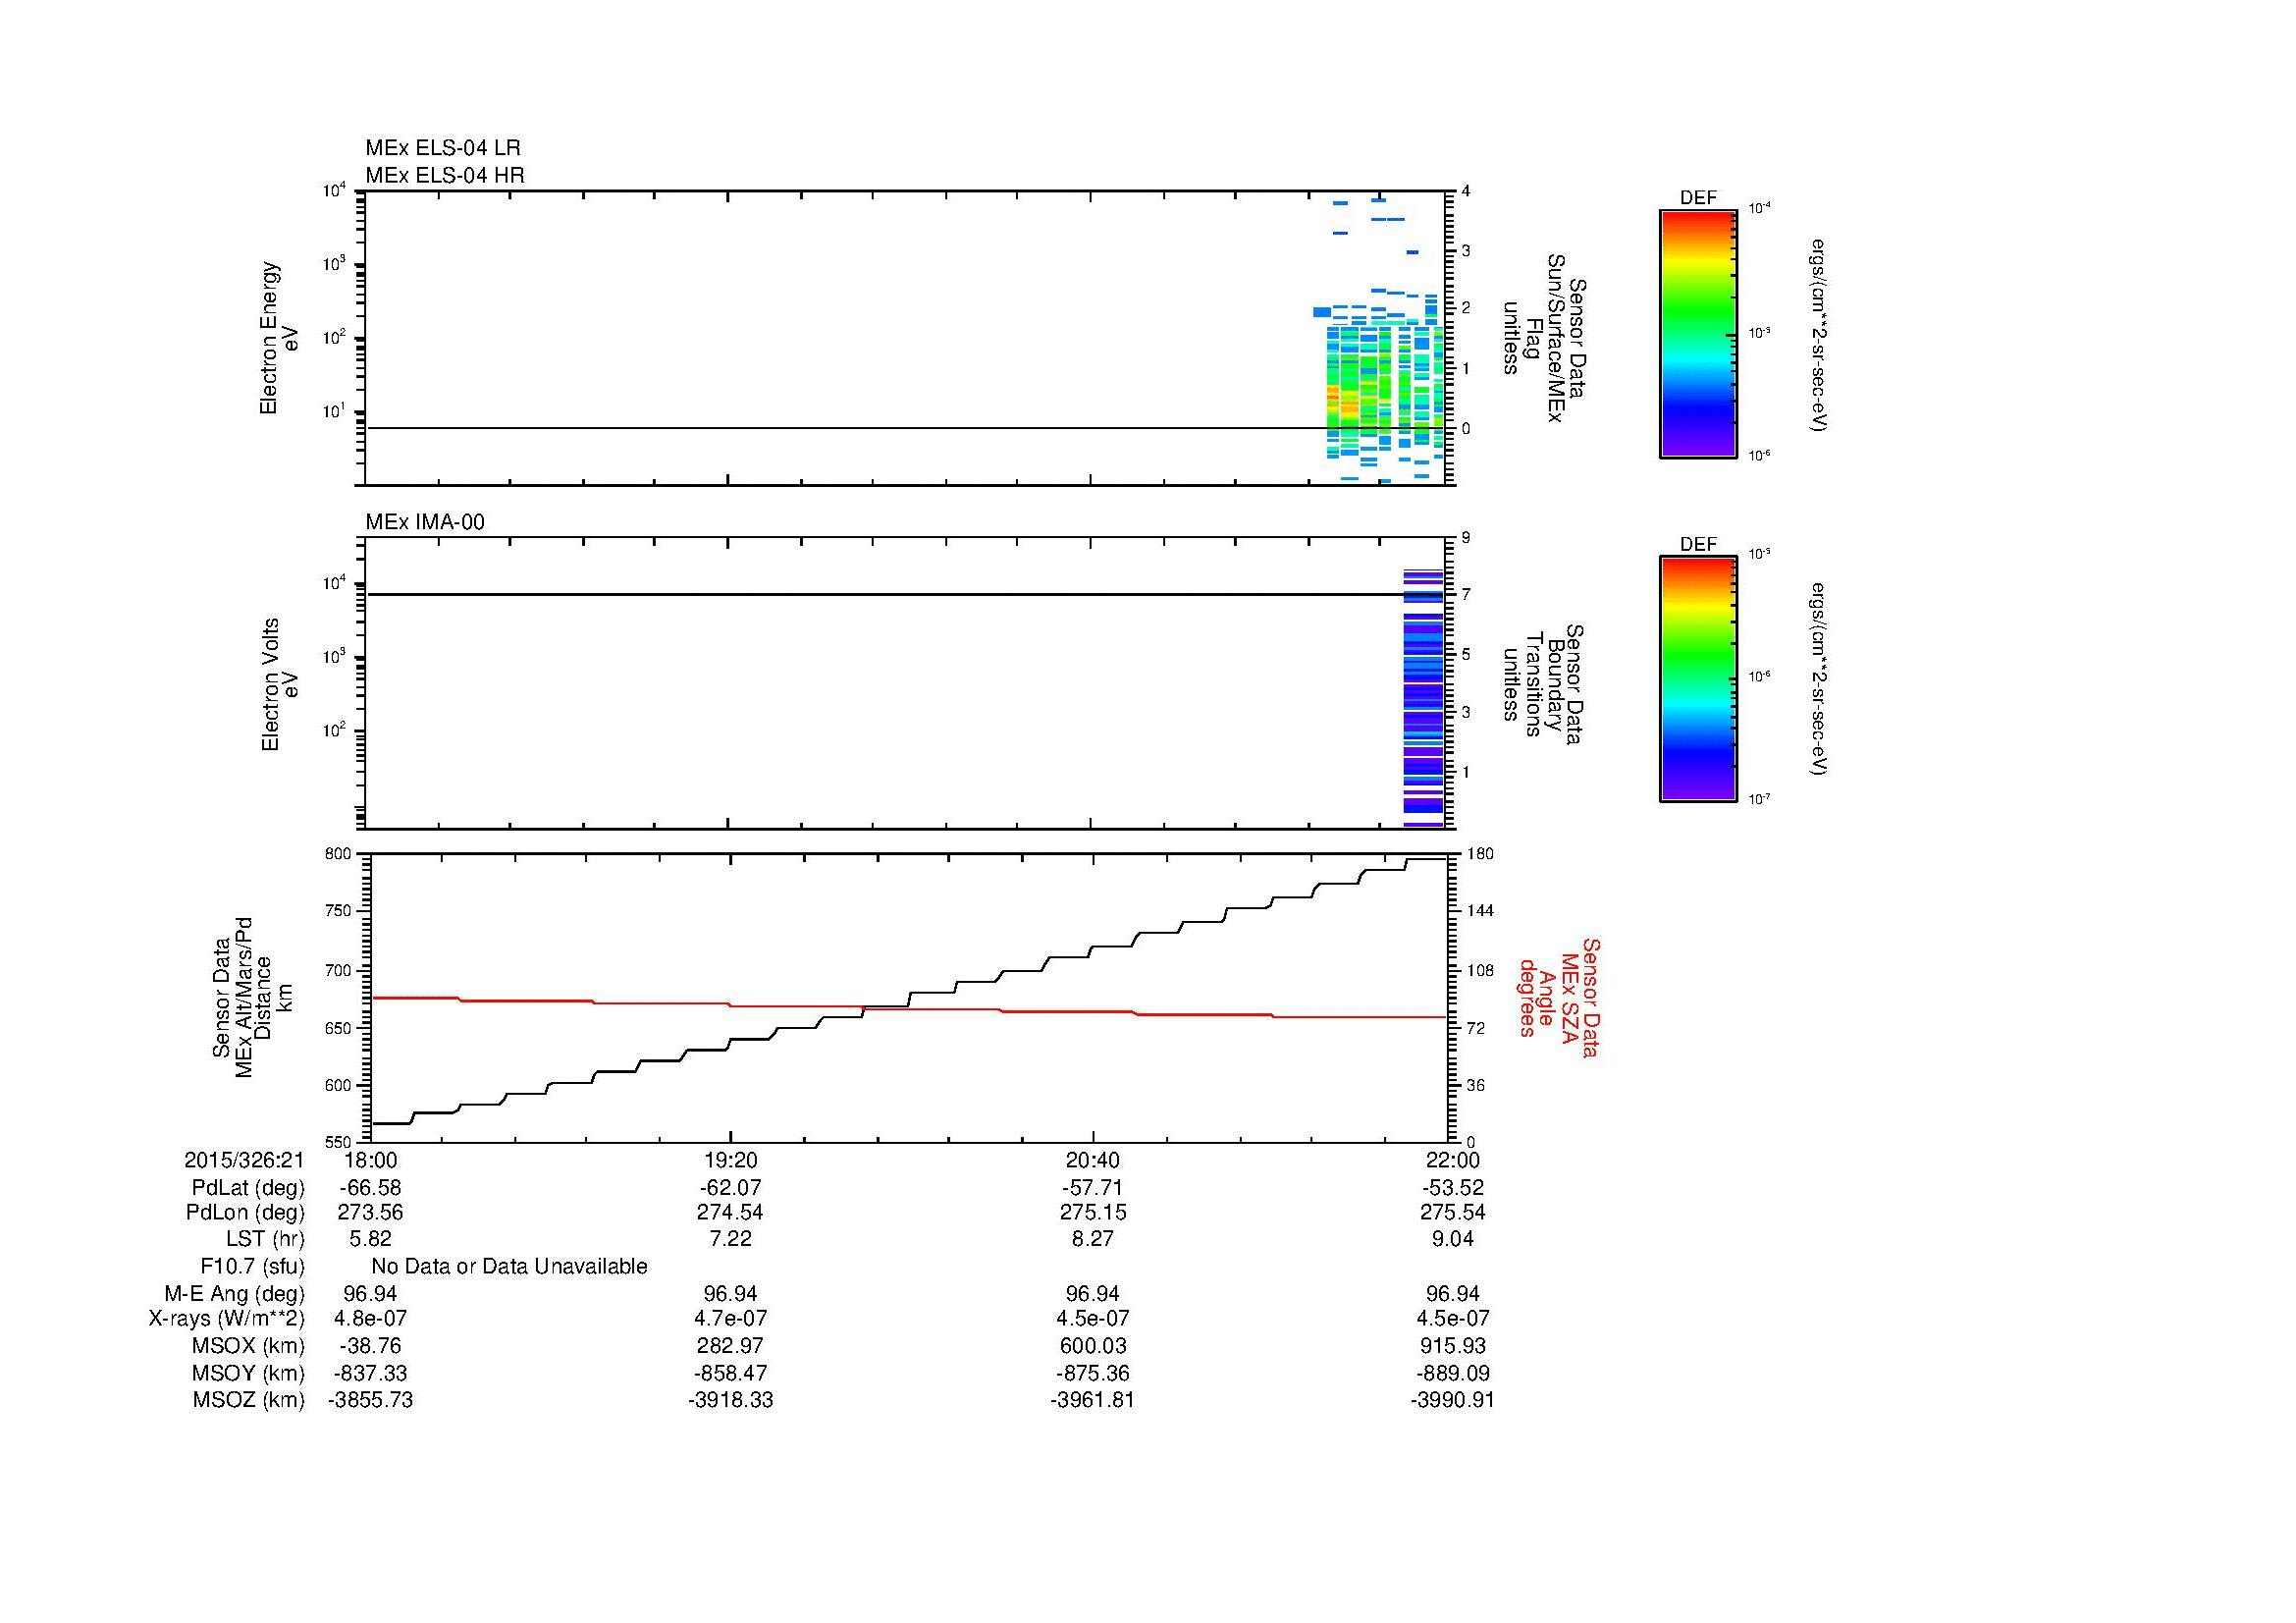Viewport: 2296px width, 1623px height.
Task: Select the MSOX value "915.93"
Action: coord(1453,1346)
